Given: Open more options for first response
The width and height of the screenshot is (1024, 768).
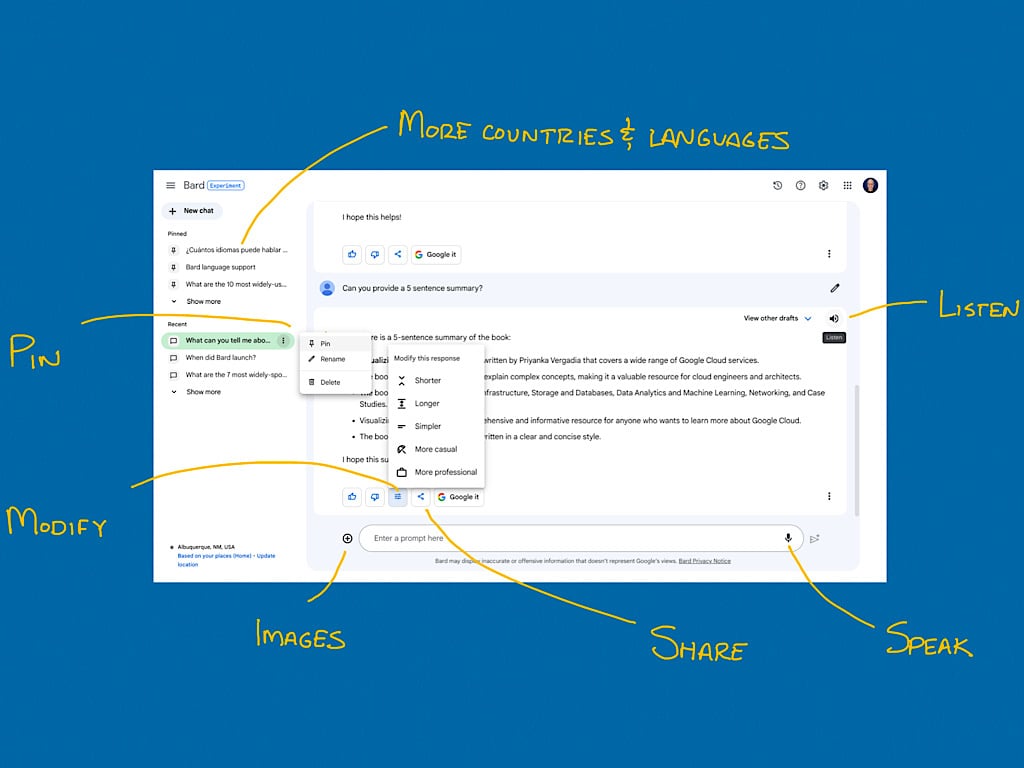Looking at the screenshot, I should coord(829,253).
